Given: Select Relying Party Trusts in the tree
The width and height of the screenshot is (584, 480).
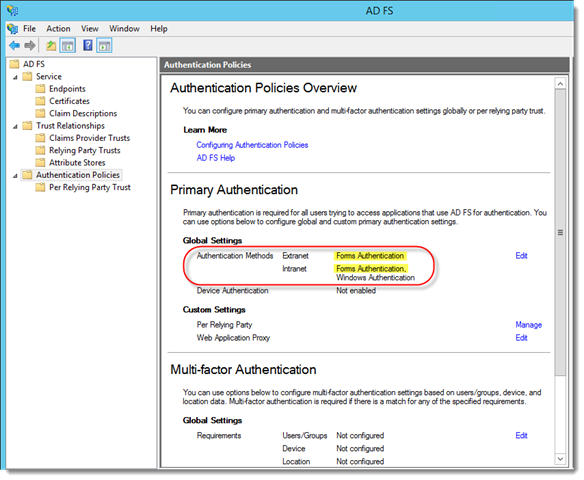Looking at the screenshot, I should [x=85, y=150].
